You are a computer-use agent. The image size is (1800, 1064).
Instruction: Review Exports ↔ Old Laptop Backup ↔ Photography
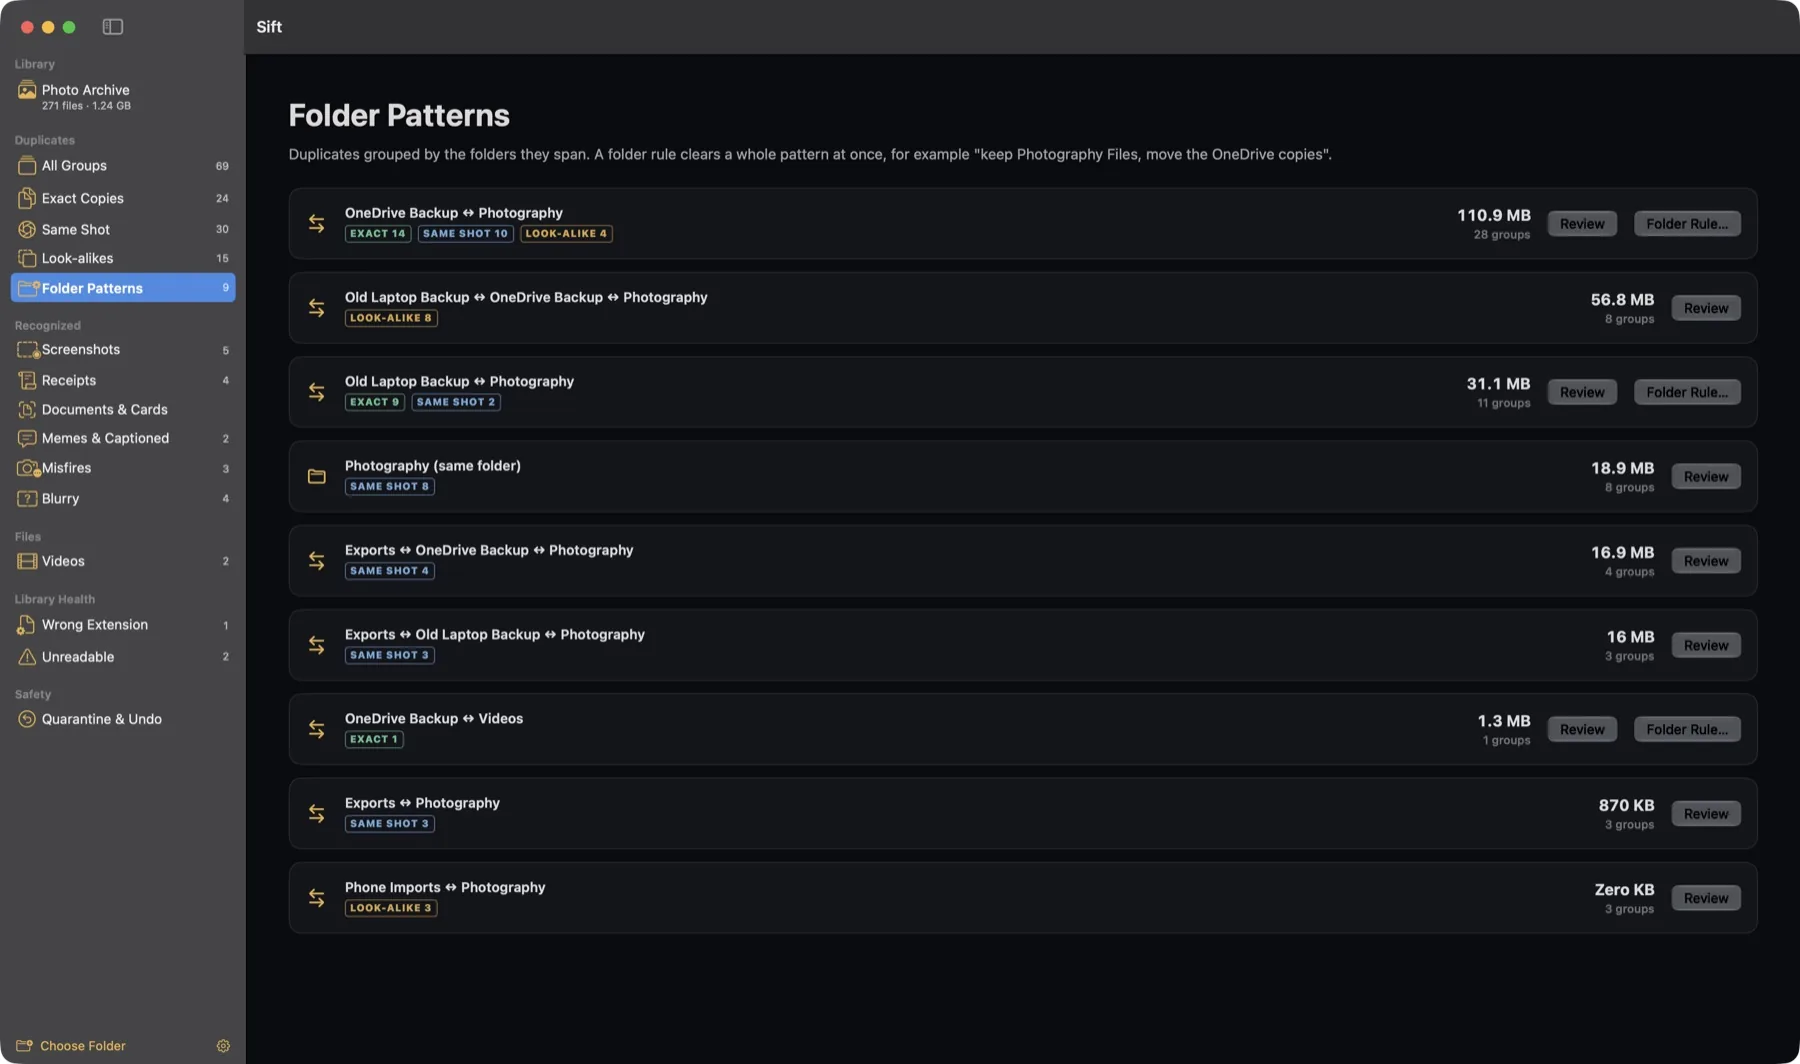point(1706,645)
